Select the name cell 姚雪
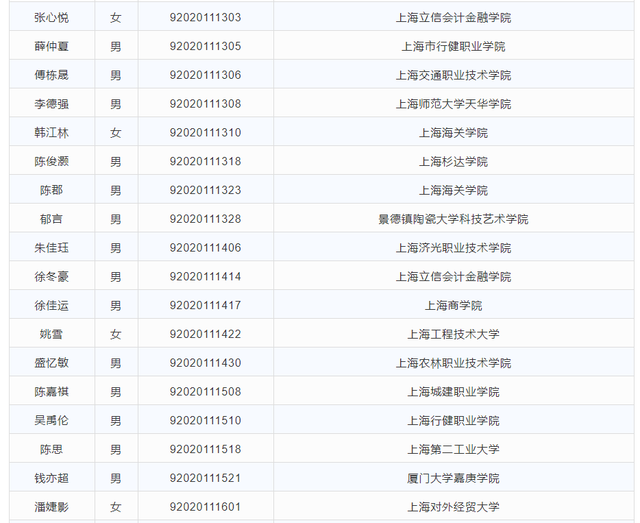640x523 pixels. pos(51,334)
